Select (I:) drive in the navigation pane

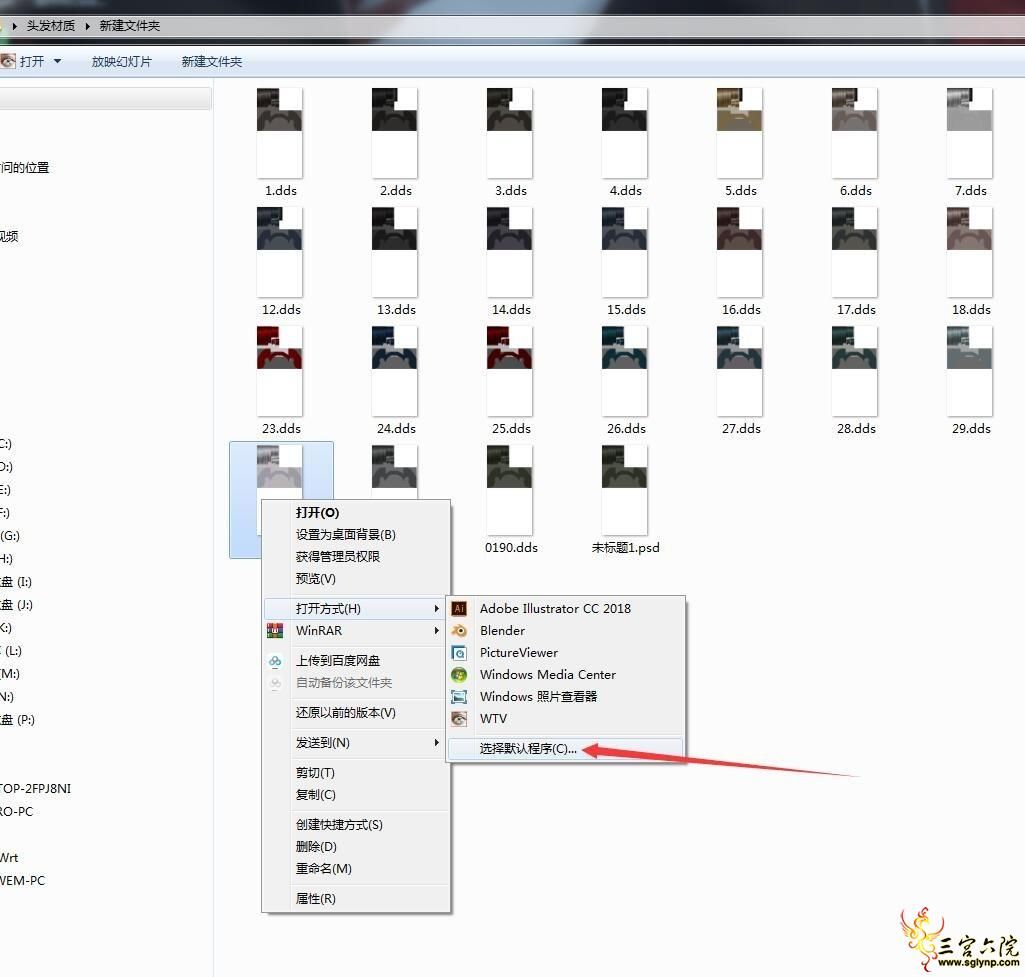16,582
